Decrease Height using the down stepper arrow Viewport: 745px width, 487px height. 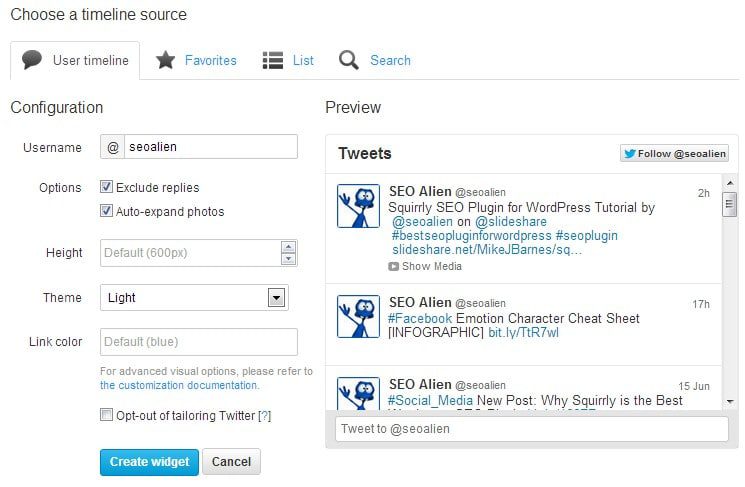coord(288,258)
